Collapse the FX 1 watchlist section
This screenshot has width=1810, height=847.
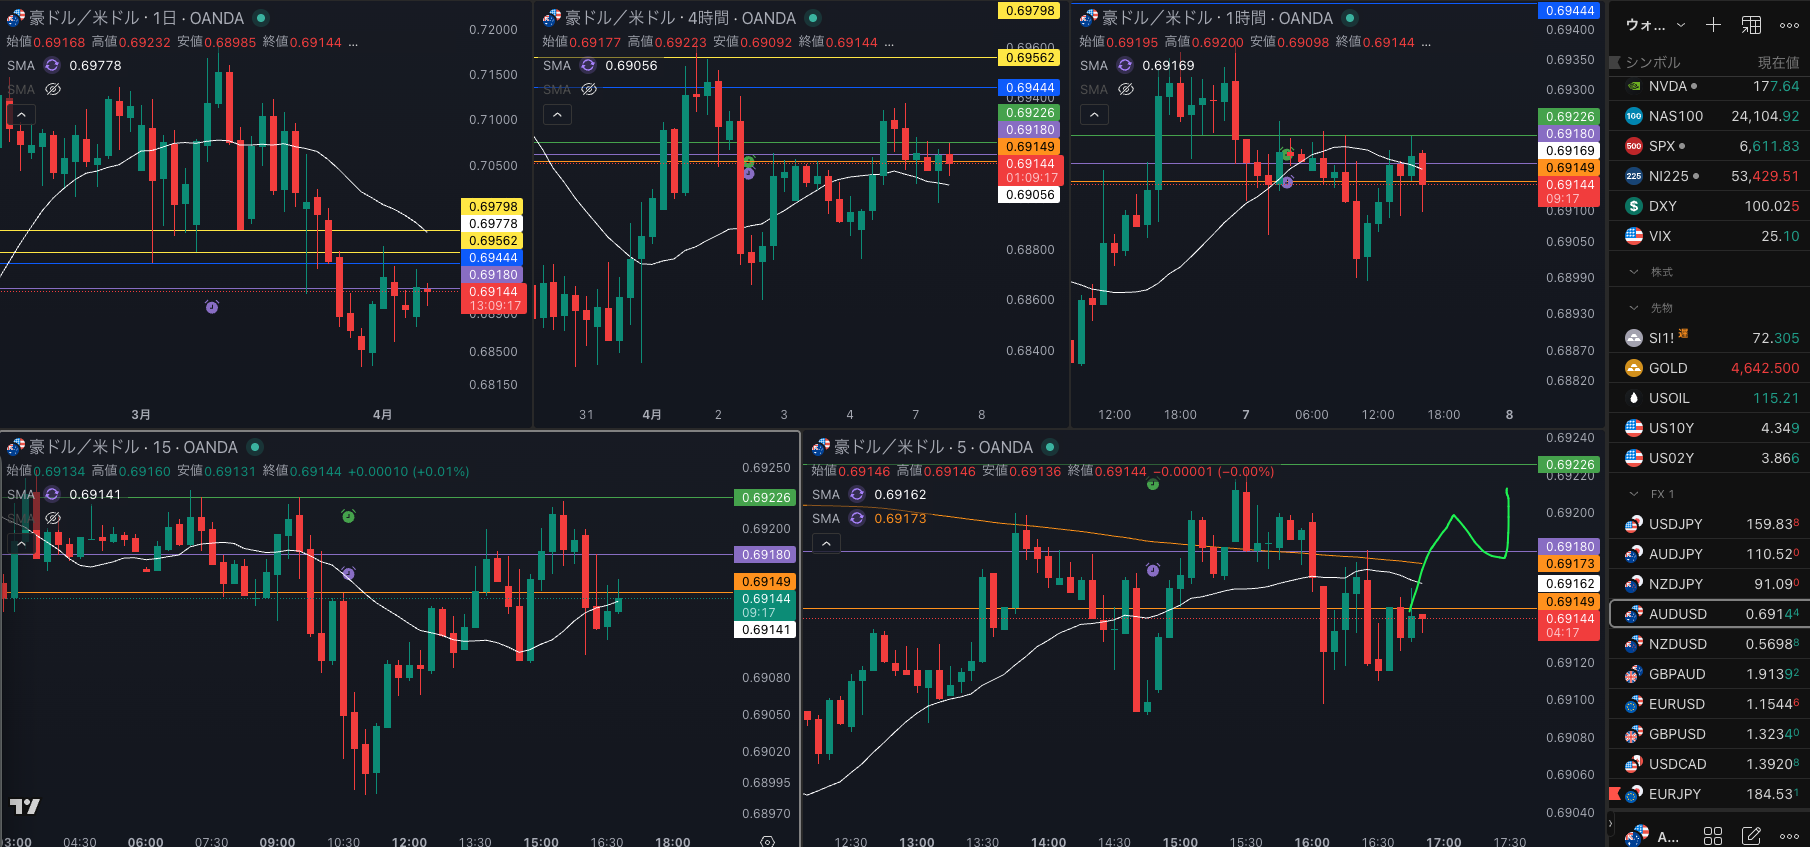[x=1634, y=494]
